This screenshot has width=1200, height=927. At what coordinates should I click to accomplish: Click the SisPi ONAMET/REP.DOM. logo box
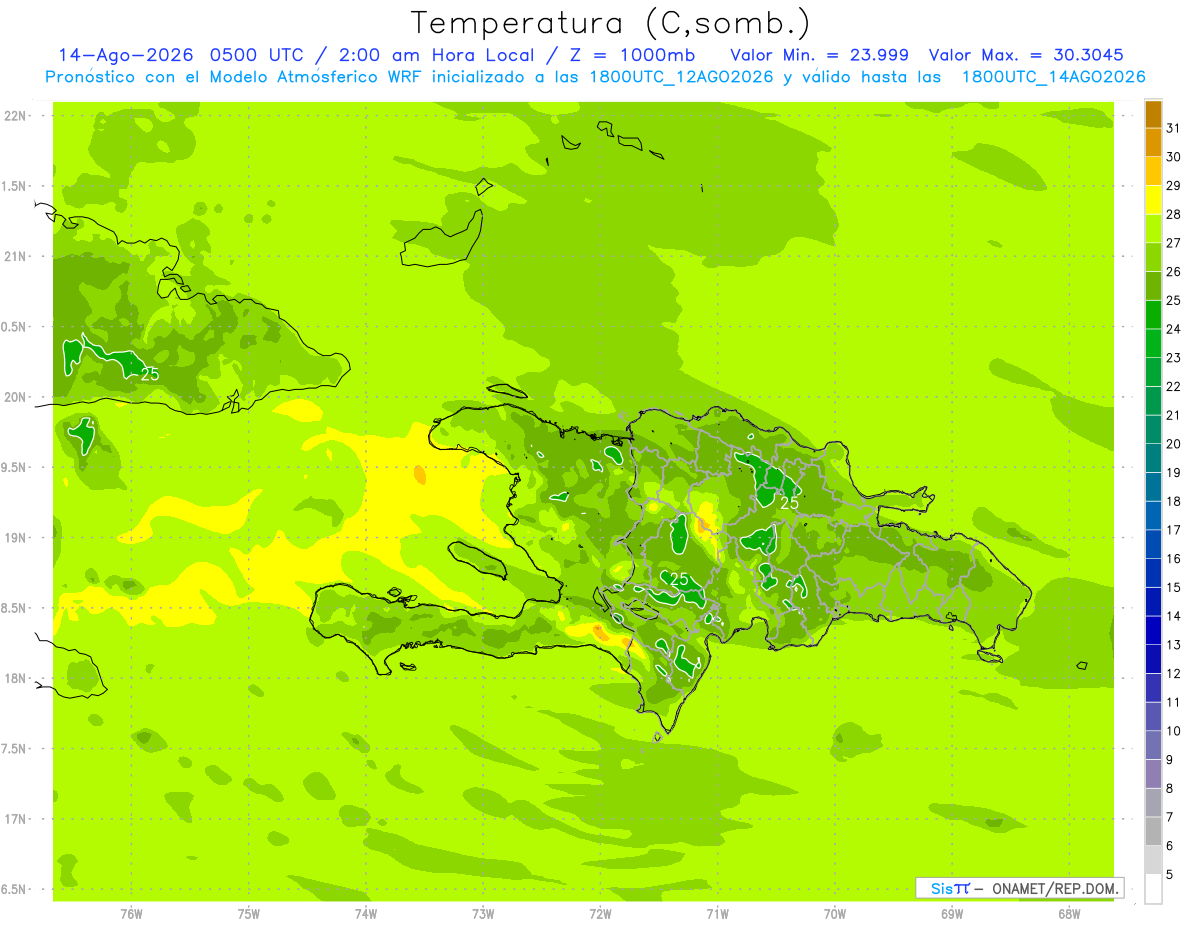pos(1019,888)
